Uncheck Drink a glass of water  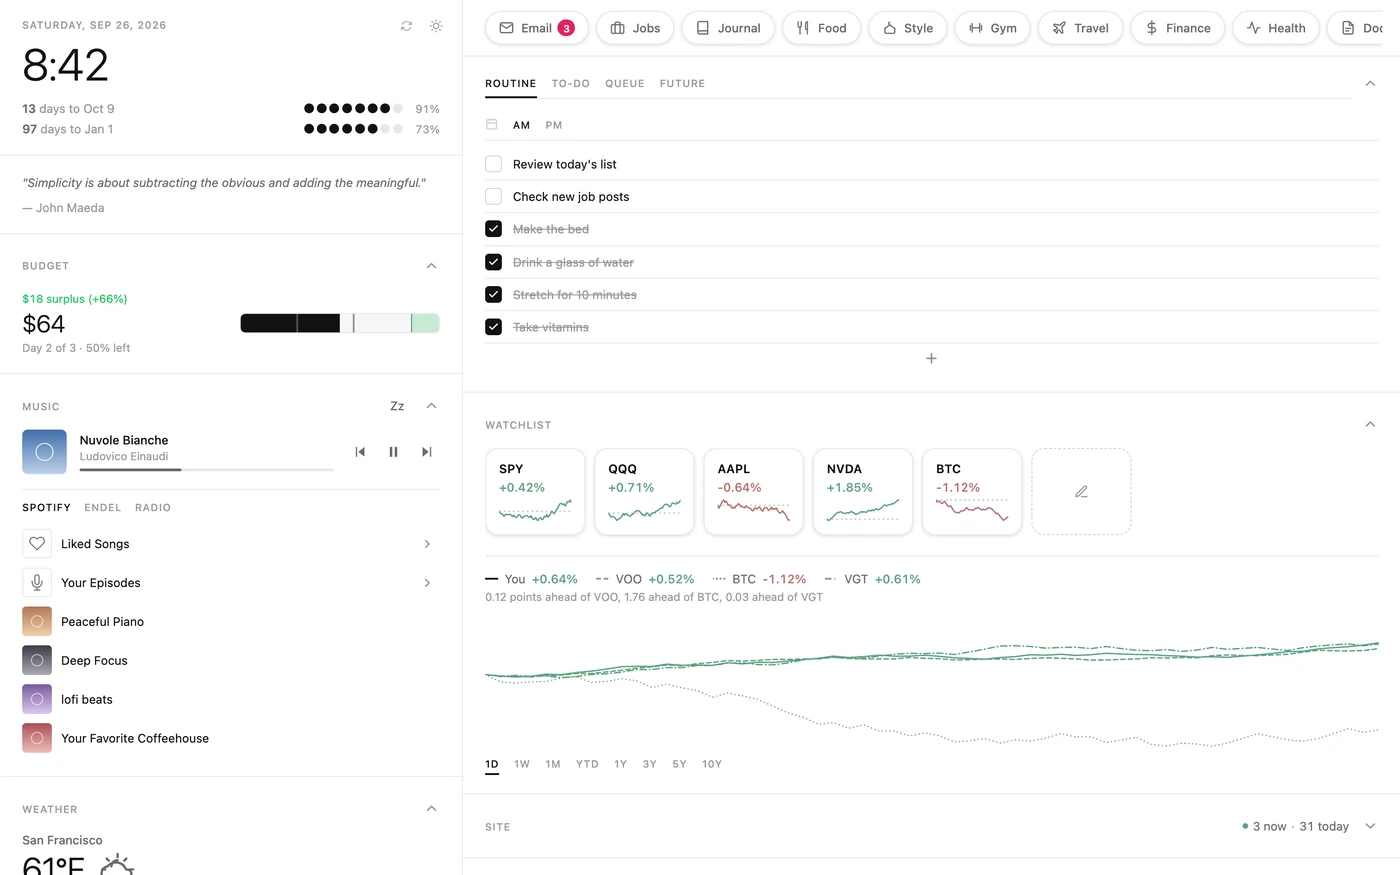pos(493,262)
